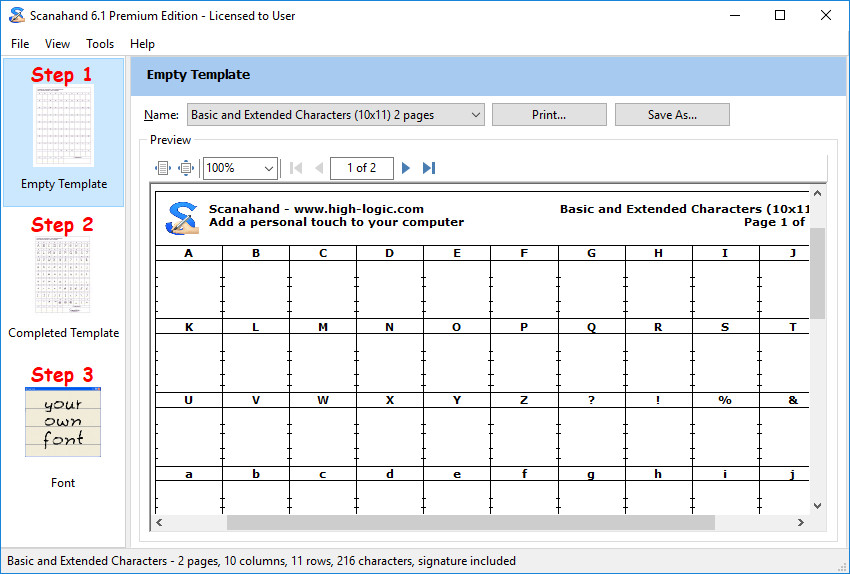
Task: Close the Scanahand window
Action: point(826,15)
